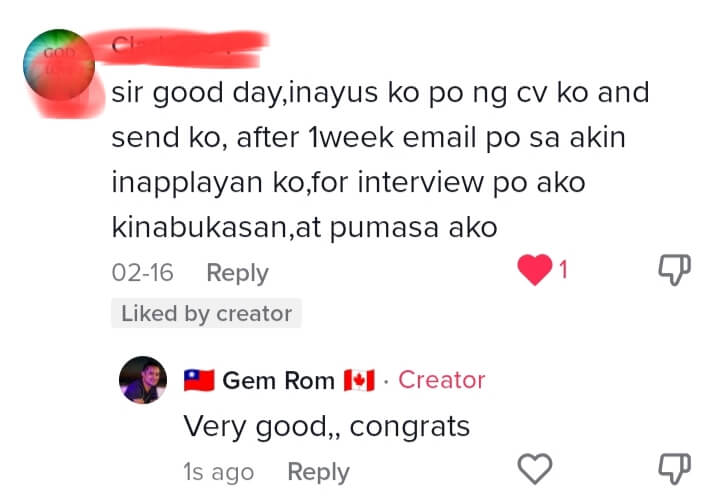716x500 pixels.
Task: Tap the like count beside the red heart
Action: click(563, 269)
